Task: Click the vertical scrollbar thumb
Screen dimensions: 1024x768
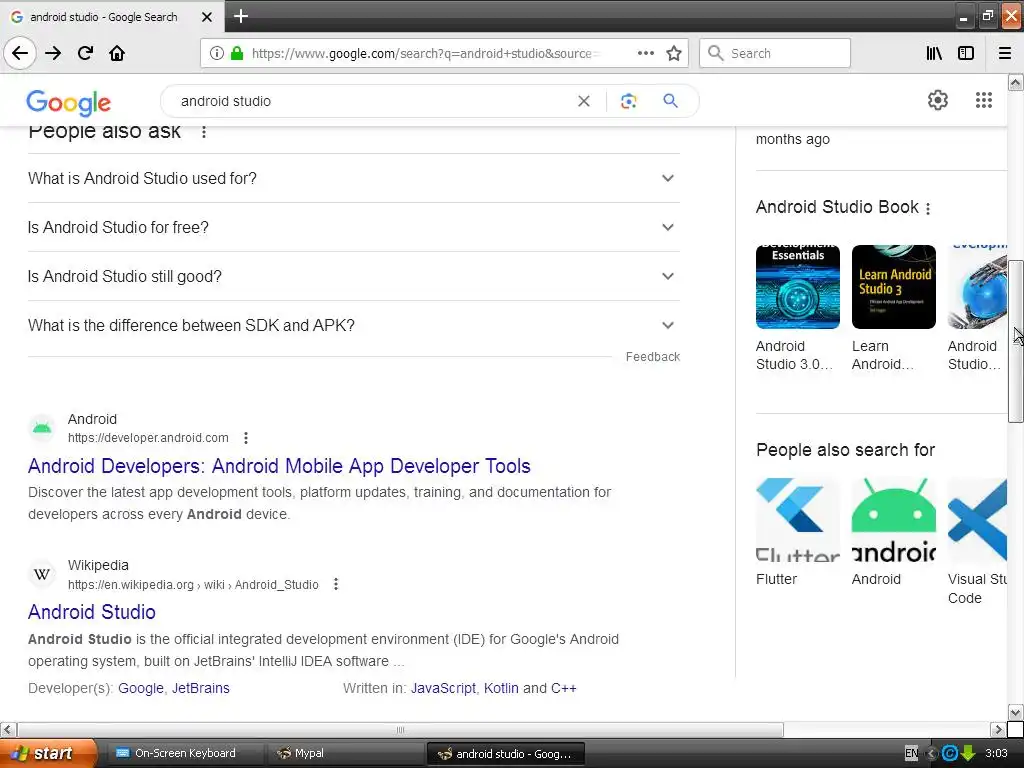Action: click(x=1016, y=341)
